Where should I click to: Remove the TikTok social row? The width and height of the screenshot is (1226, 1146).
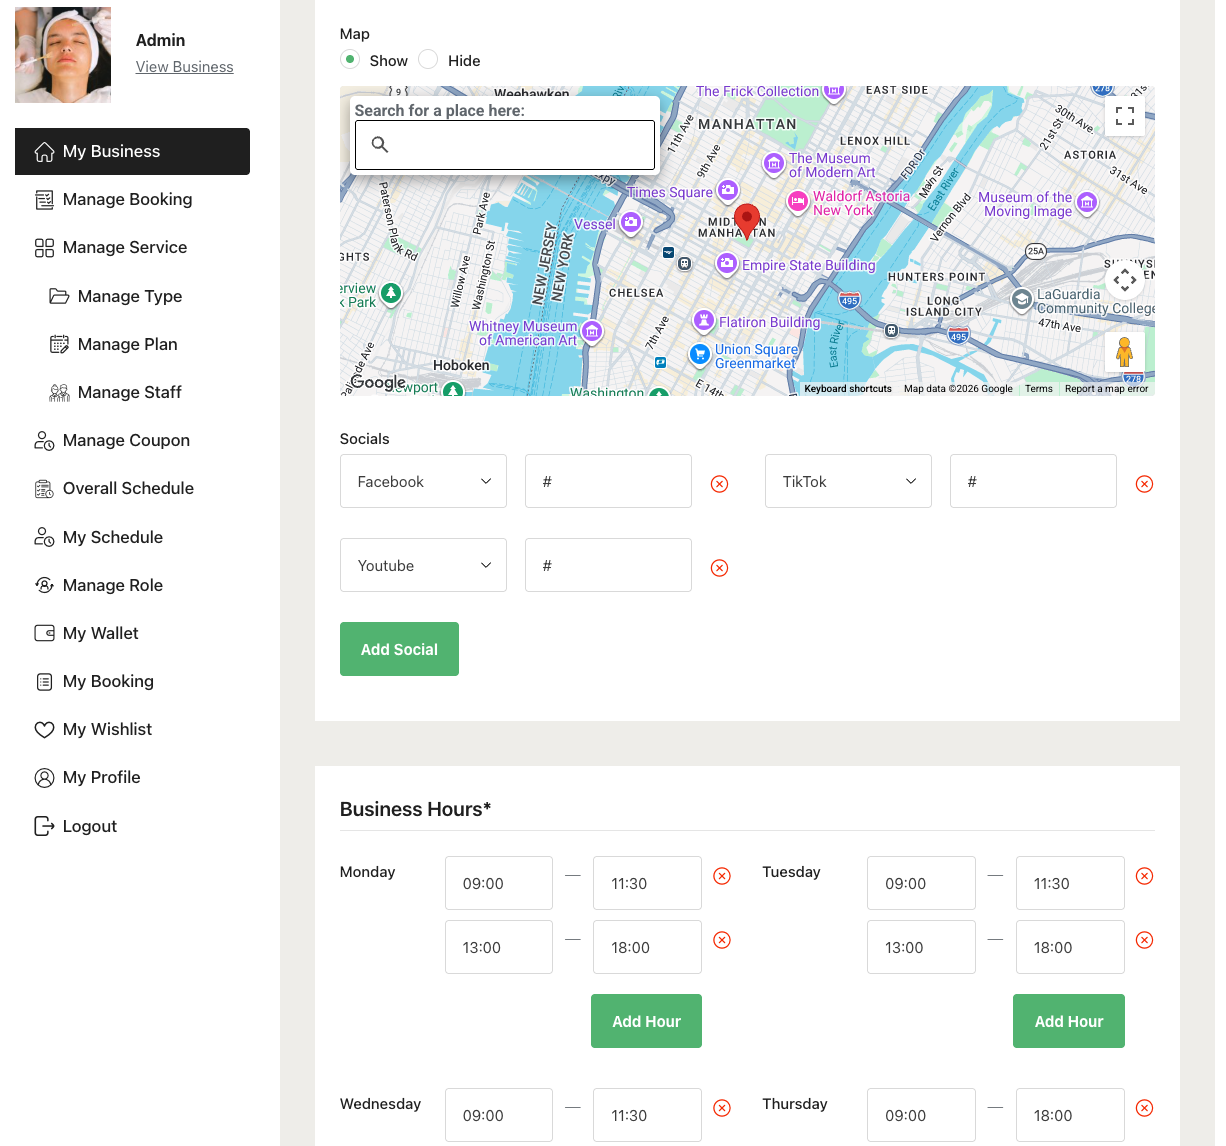[1144, 484]
